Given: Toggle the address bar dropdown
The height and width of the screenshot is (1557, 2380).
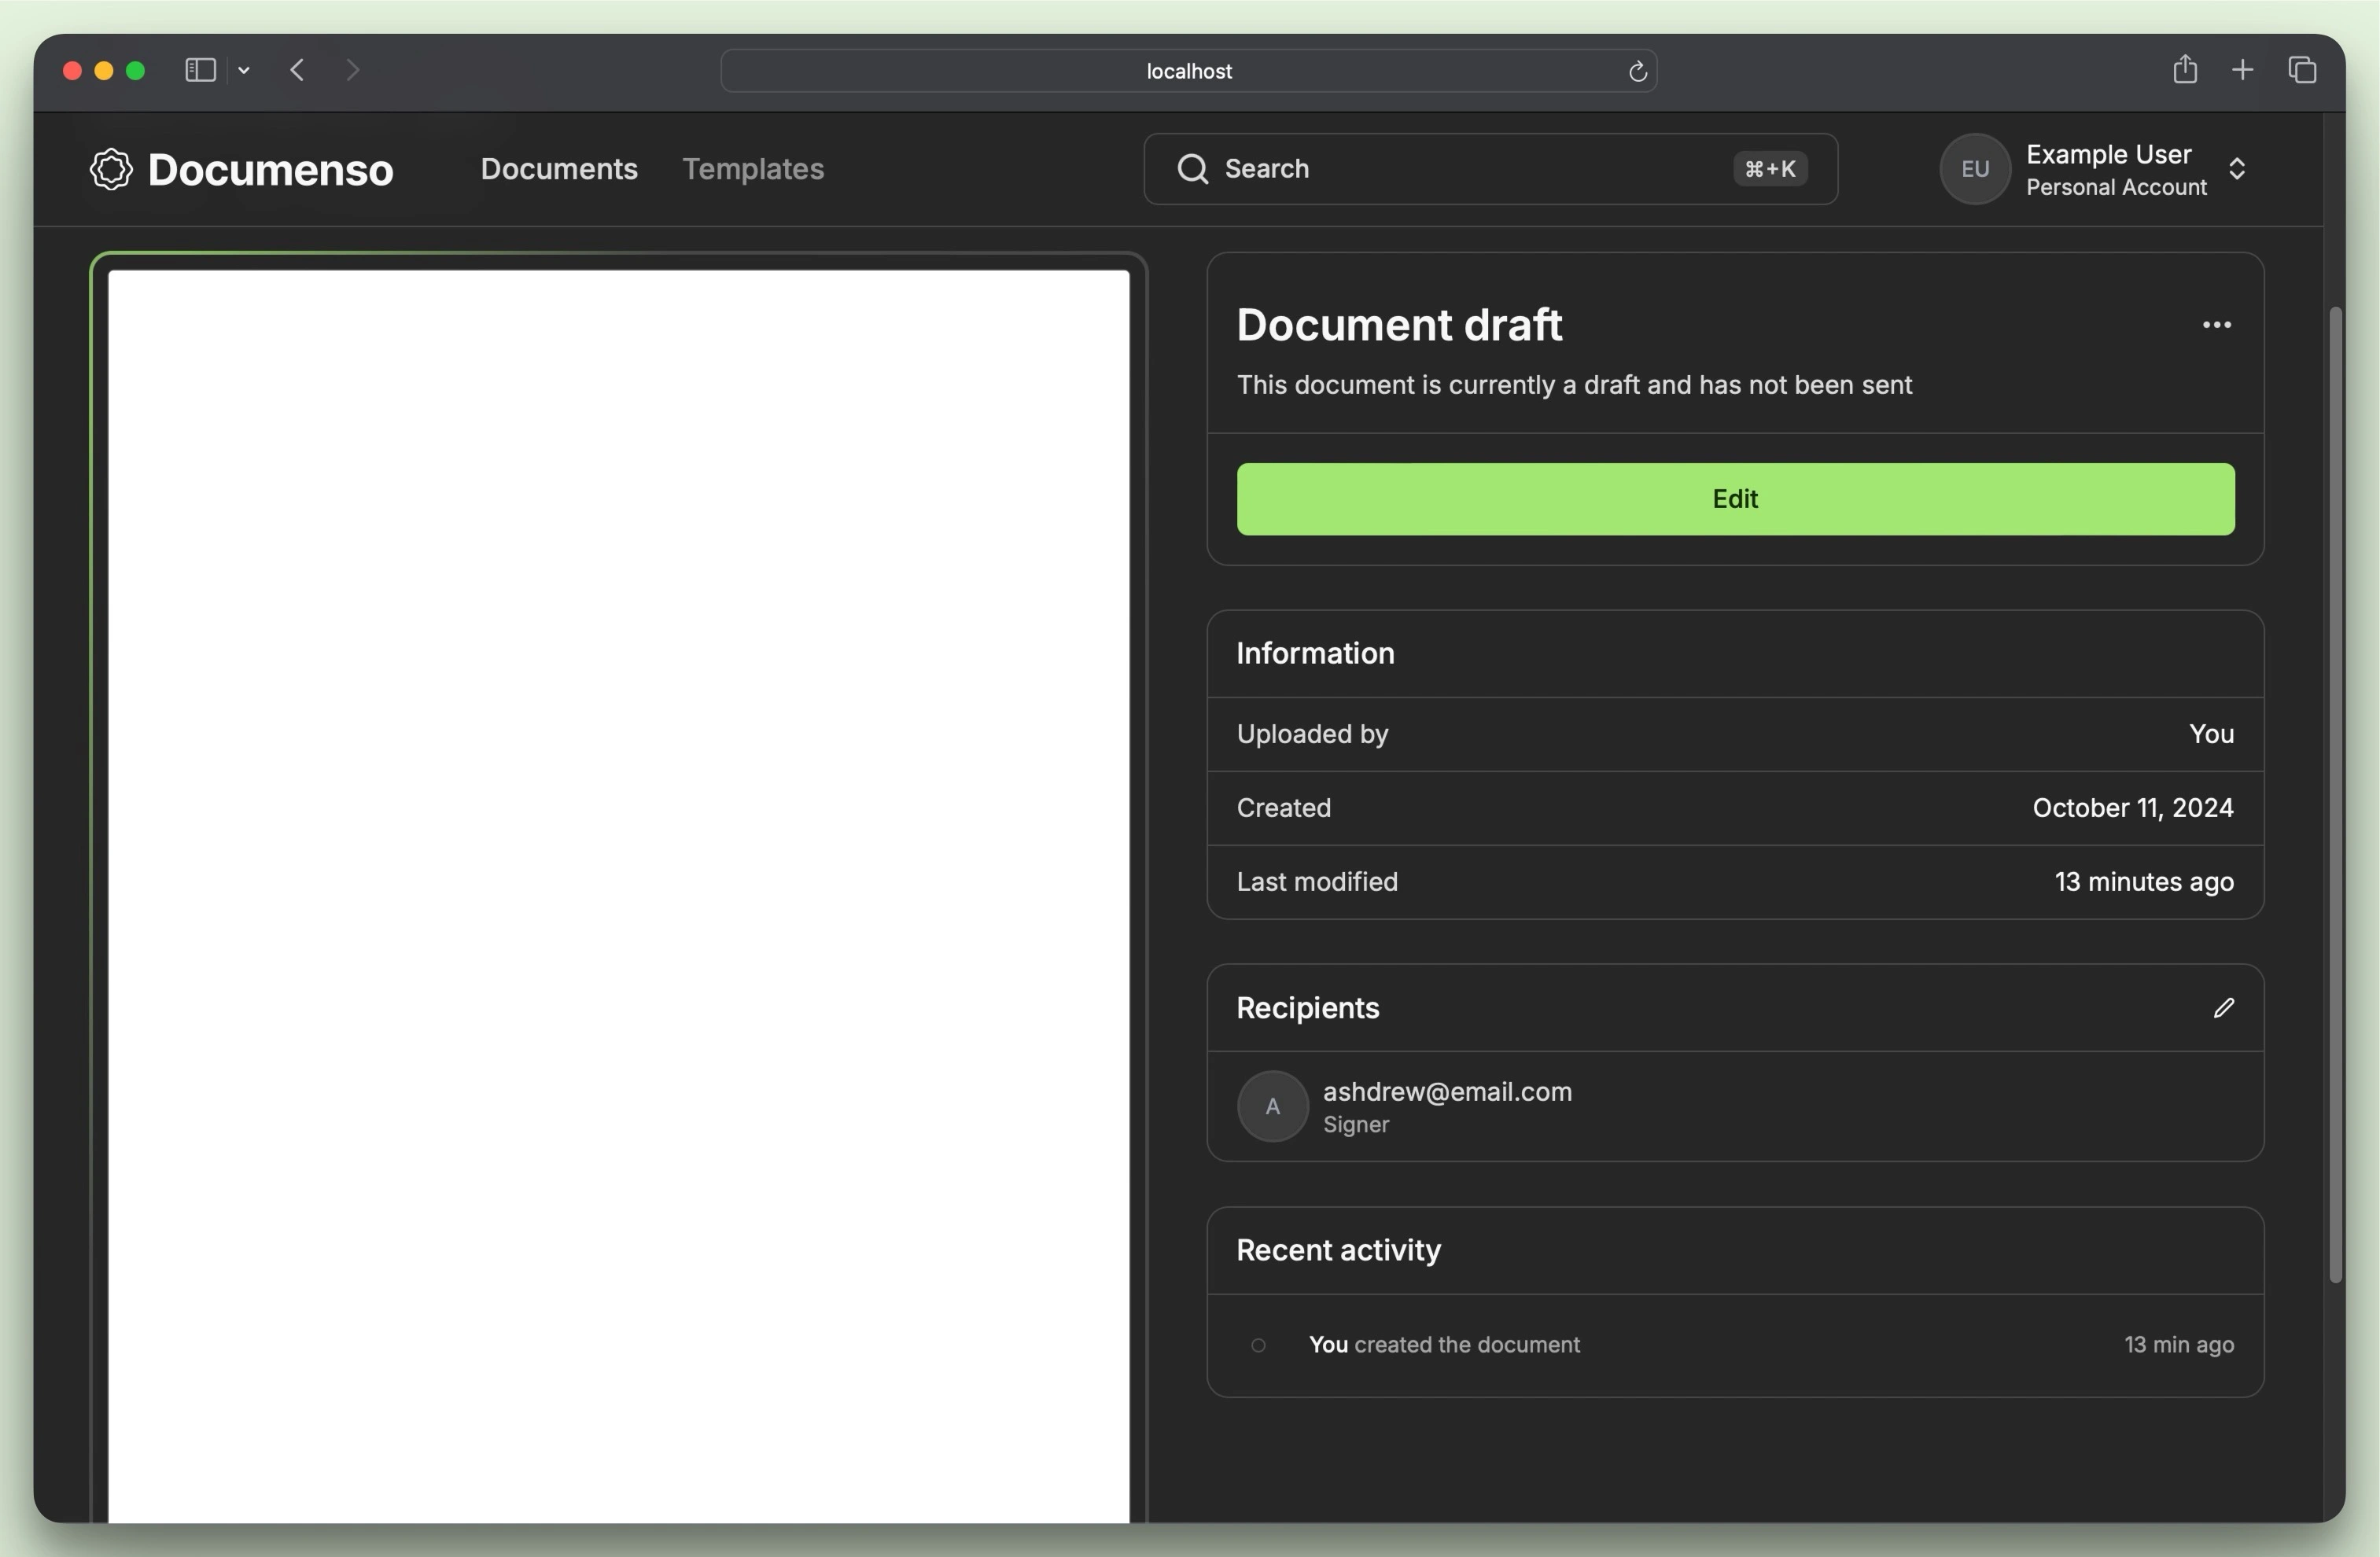Looking at the screenshot, I should [x=243, y=69].
